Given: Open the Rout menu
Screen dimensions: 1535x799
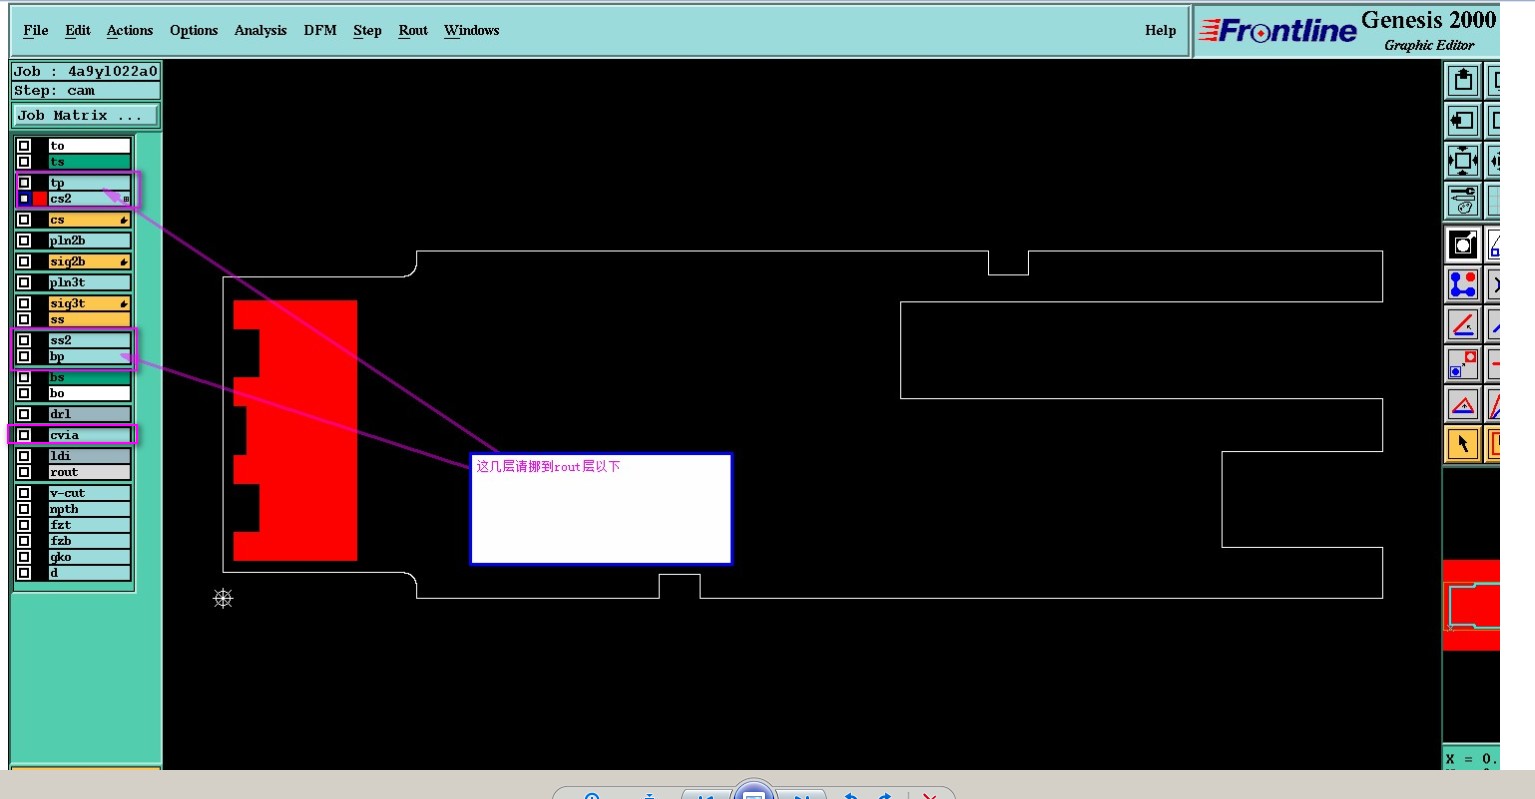Looking at the screenshot, I should (413, 31).
